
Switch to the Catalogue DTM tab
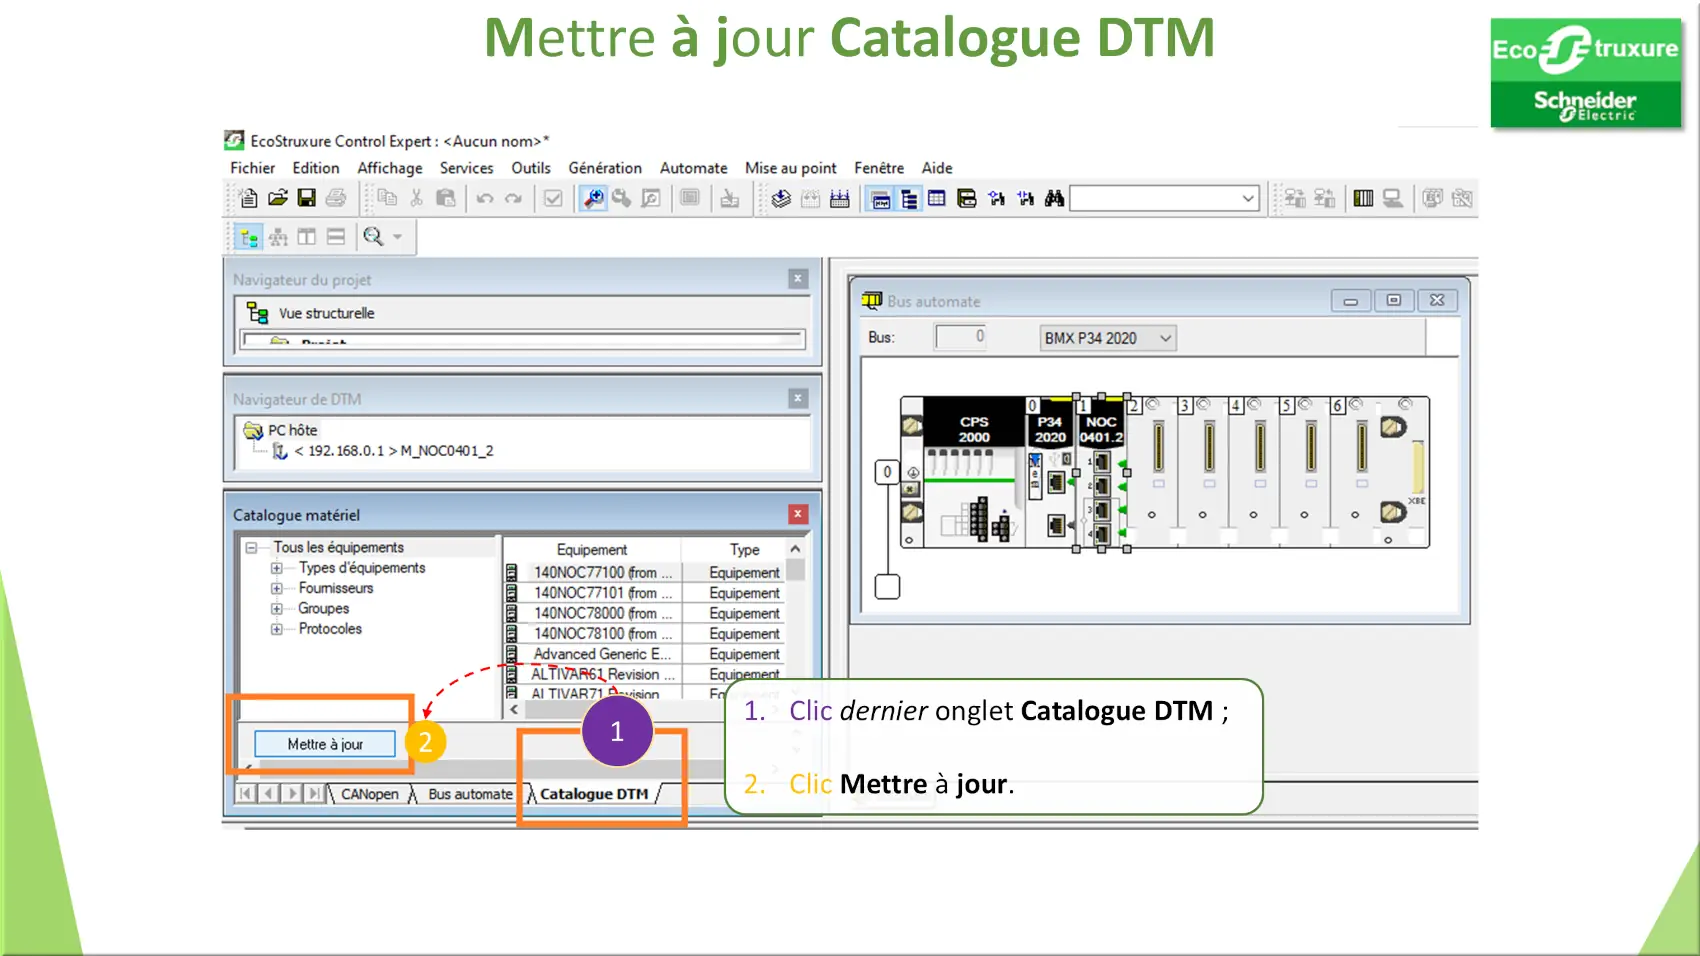click(594, 794)
